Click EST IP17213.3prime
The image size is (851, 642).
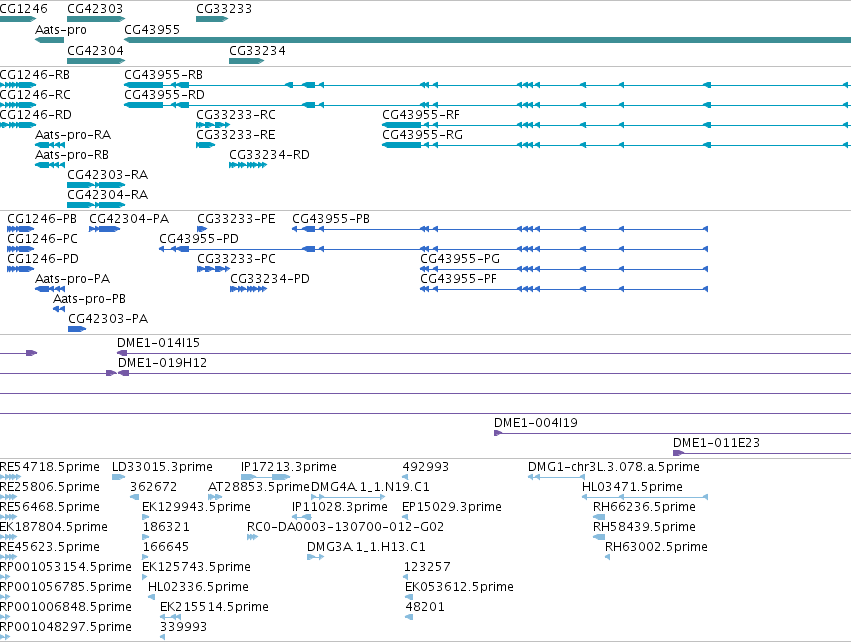coord(289,467)
